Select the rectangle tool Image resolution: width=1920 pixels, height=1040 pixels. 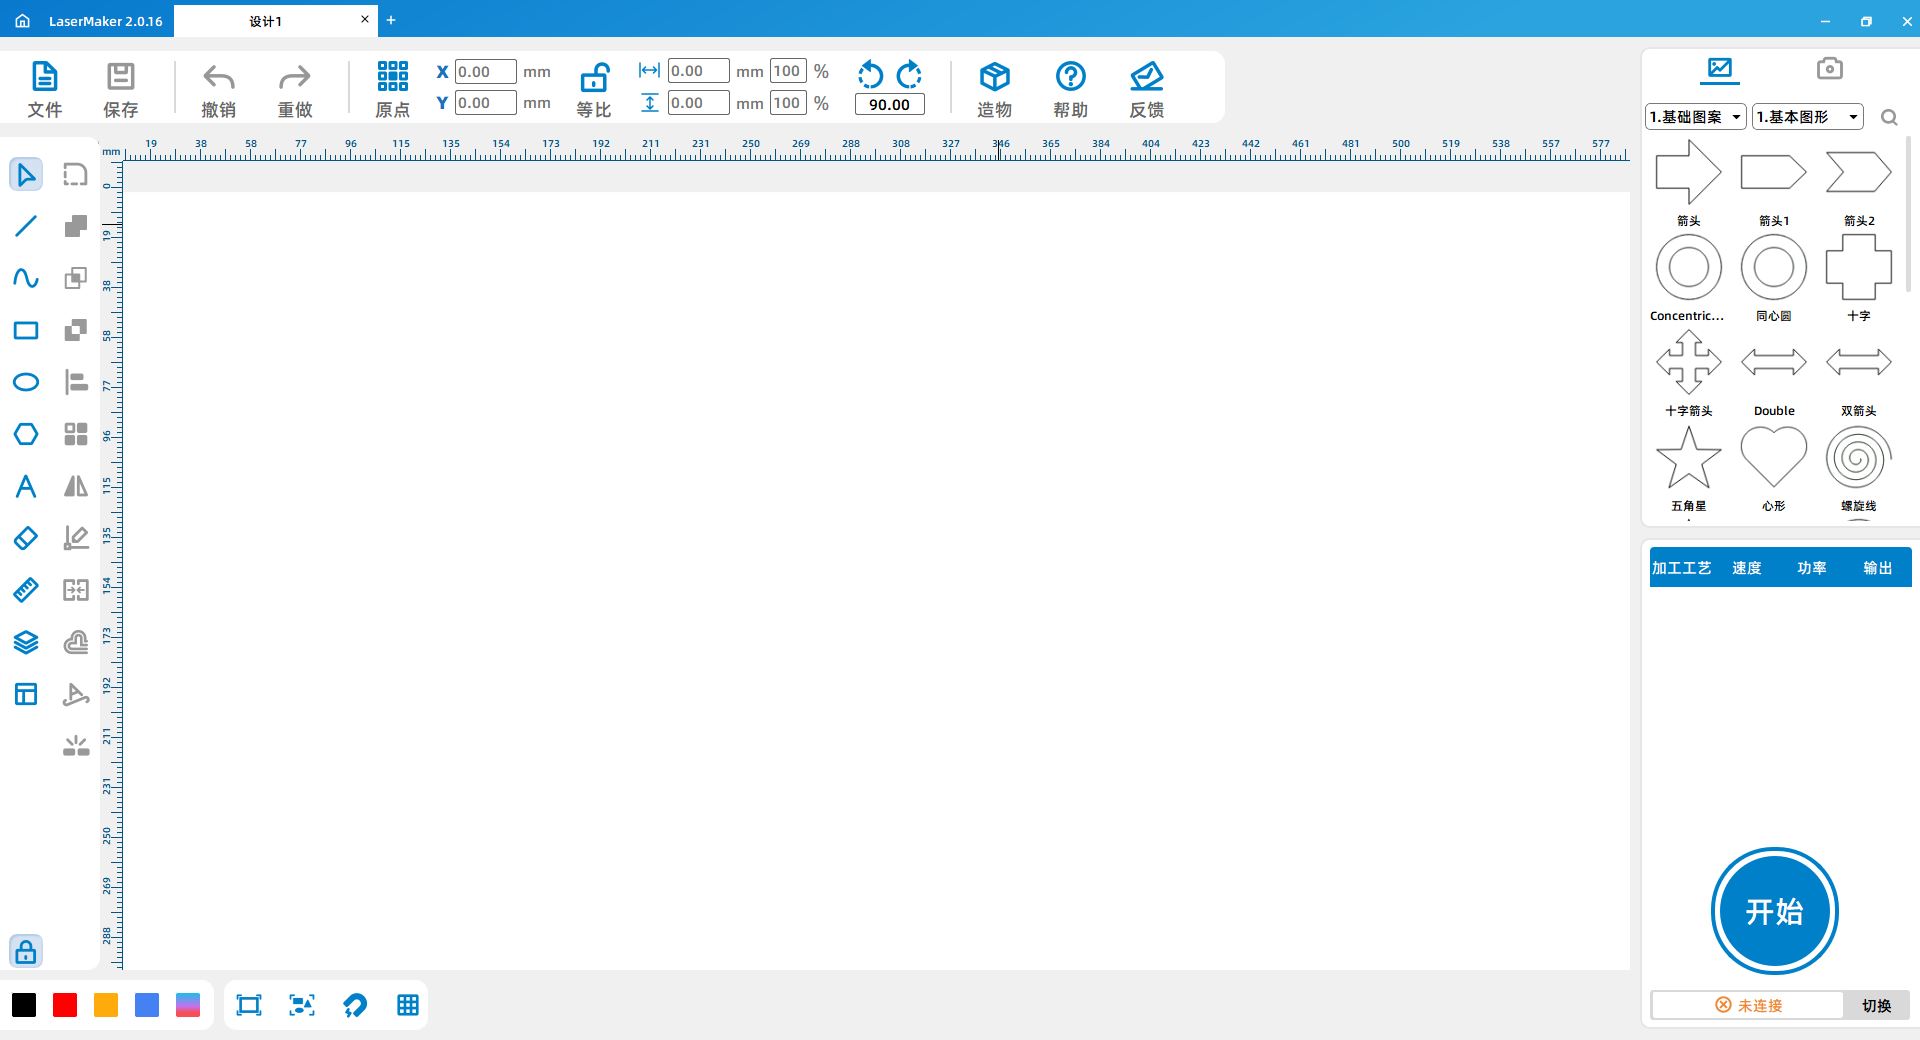point(26,330)
